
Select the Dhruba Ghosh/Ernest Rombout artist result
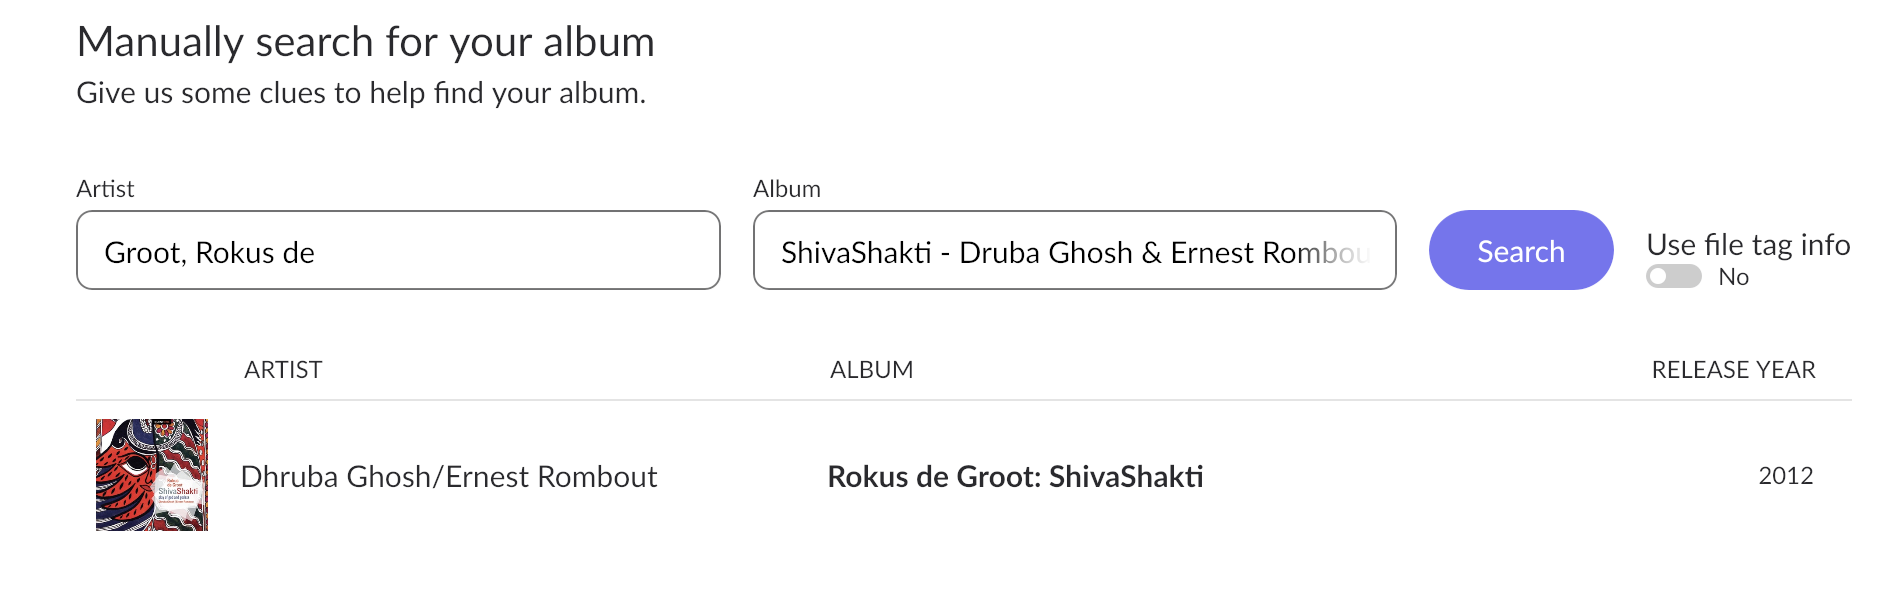(x=449, y=477)
